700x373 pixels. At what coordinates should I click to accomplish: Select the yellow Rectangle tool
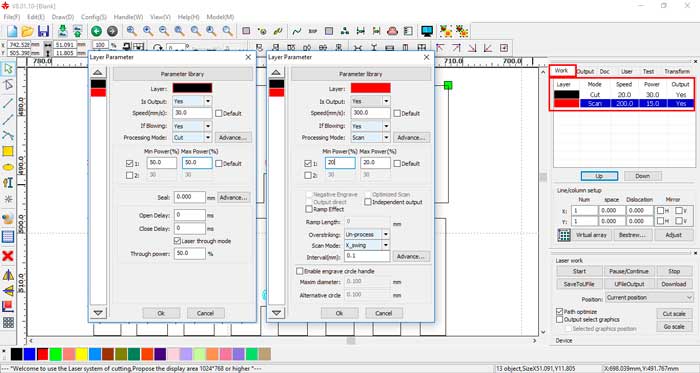8,151
